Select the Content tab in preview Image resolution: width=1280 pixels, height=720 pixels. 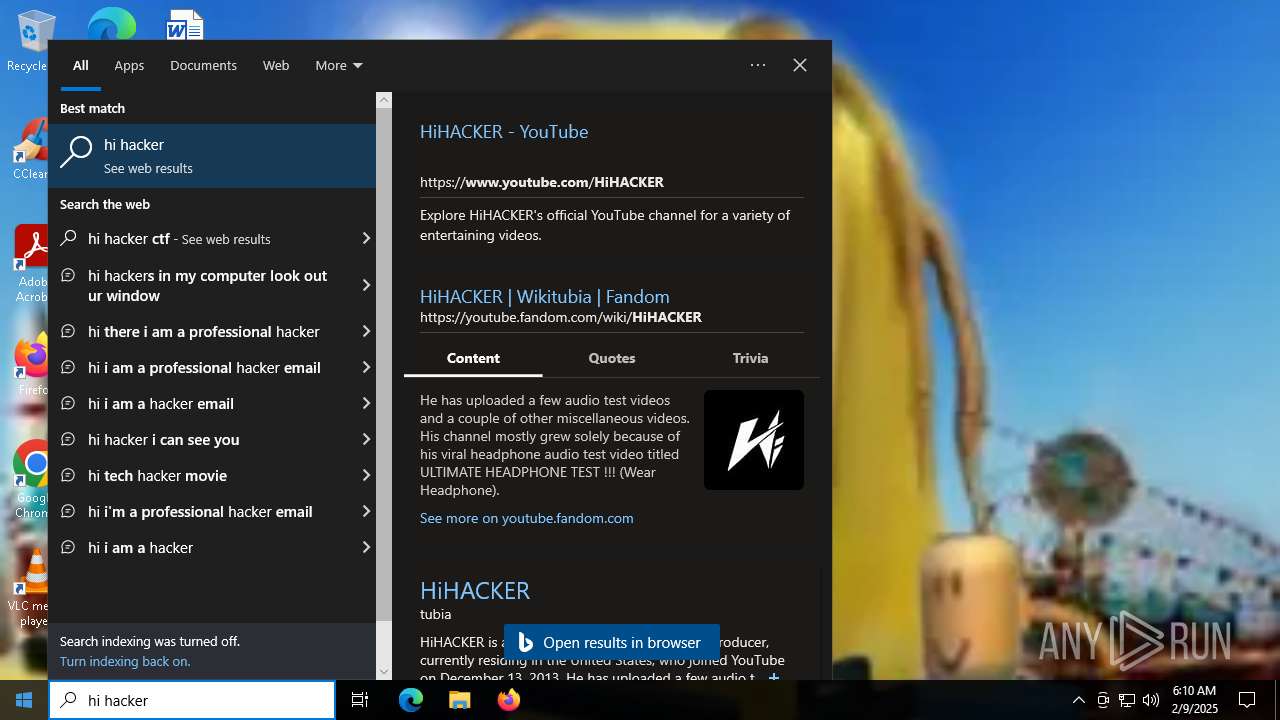(x=473, y=358)
